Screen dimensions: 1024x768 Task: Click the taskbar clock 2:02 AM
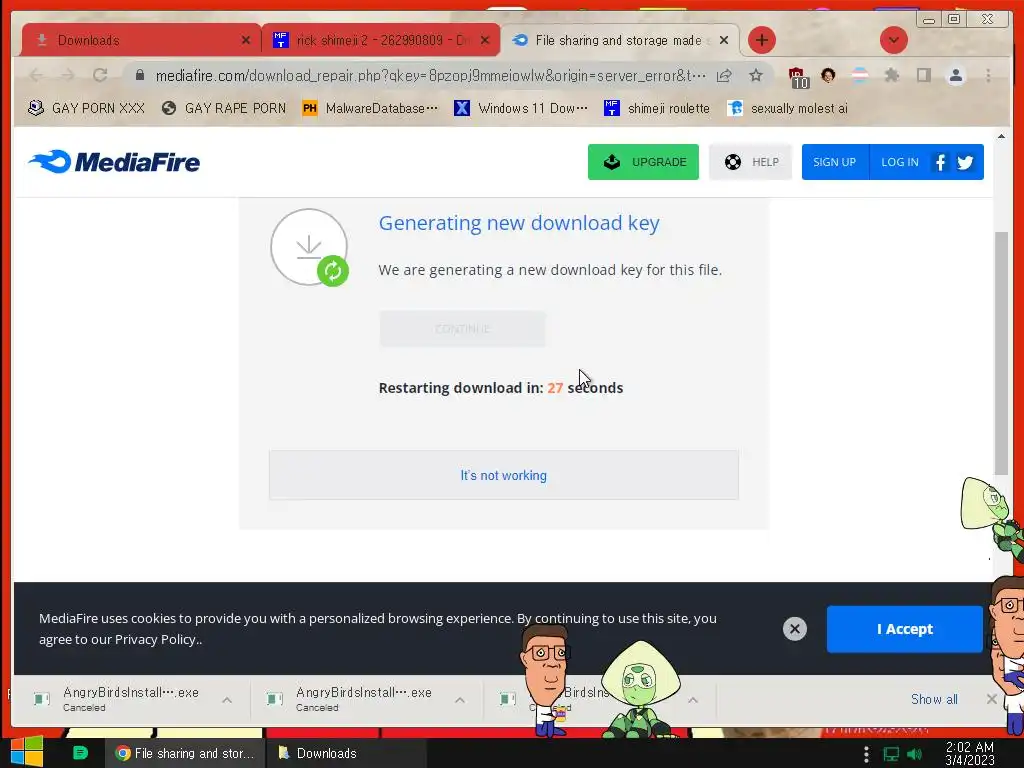(970, 754)
